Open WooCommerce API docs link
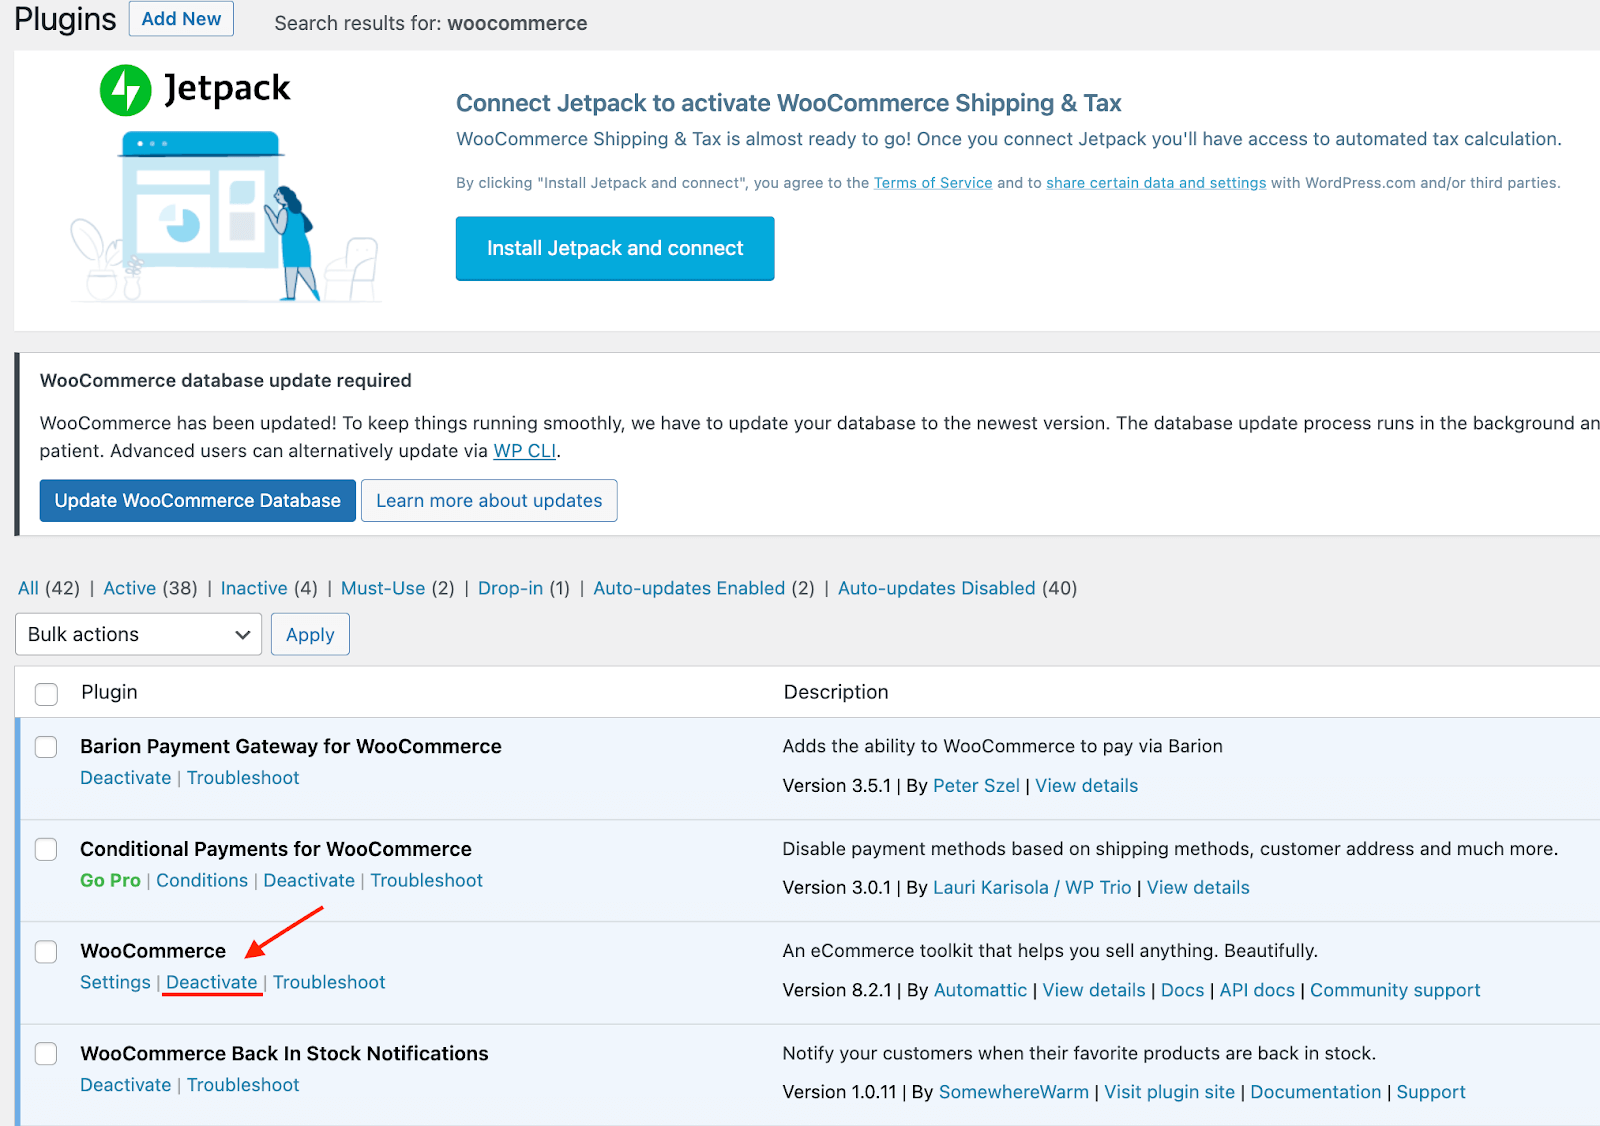The height and width of the screenshot is (1126, 1600). [x=1257, y=990]
